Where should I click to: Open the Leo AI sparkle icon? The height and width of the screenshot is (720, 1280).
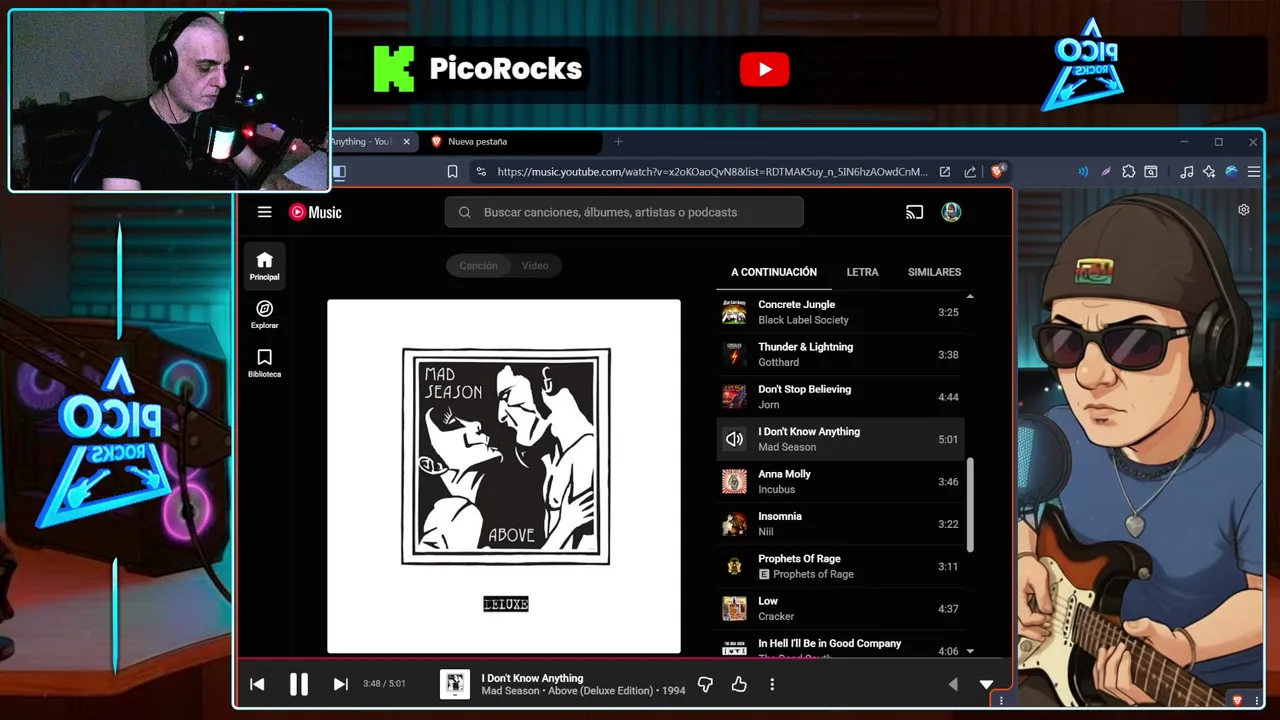1209,172
